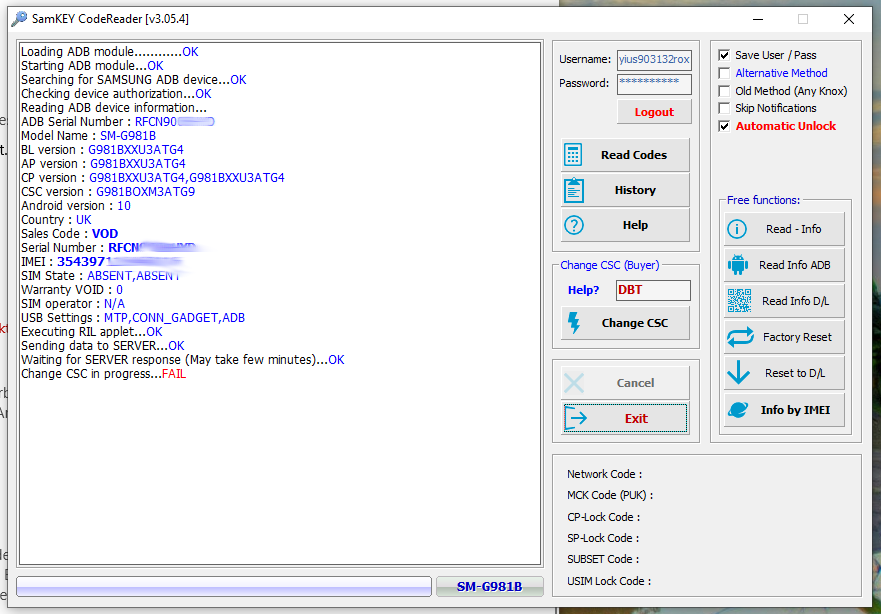Click the Exit button label

(x=636, y=419)
